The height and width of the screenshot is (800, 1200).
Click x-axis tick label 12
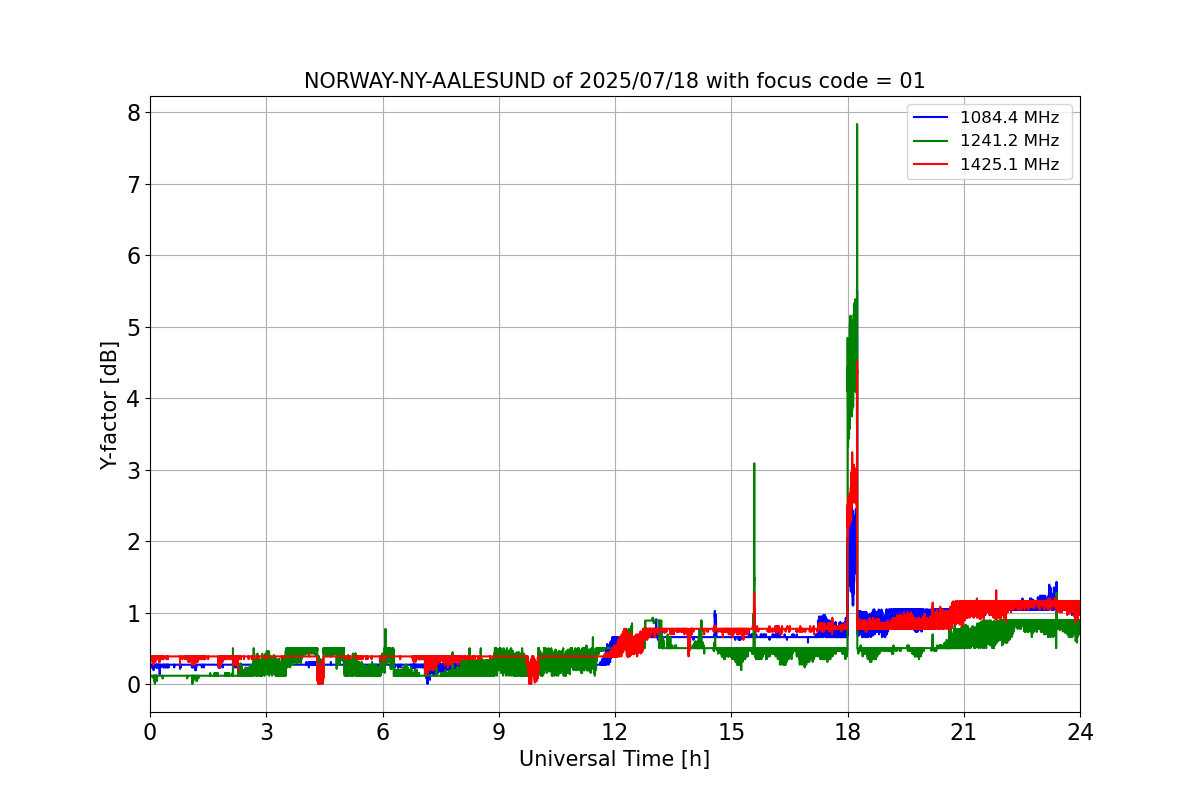[615, 732]
